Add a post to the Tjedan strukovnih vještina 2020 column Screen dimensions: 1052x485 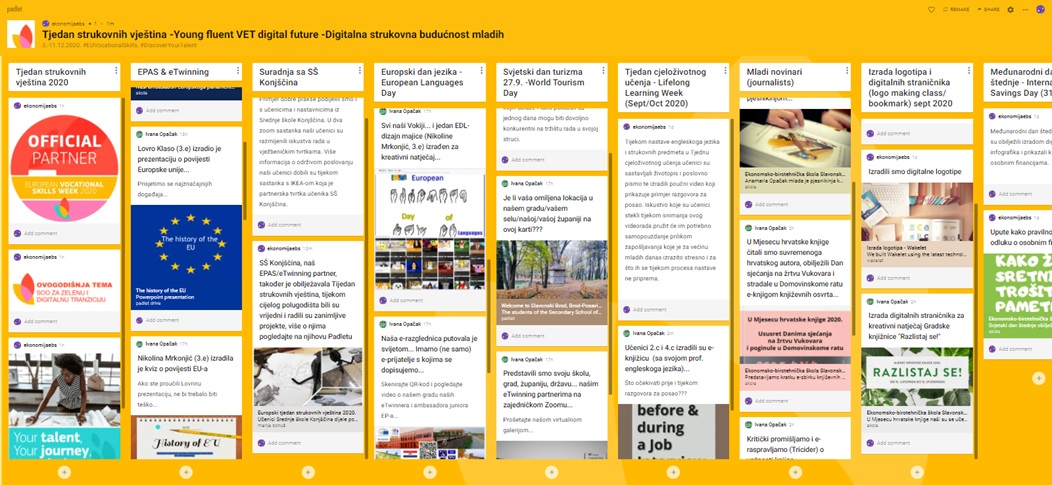pos(64,472)
